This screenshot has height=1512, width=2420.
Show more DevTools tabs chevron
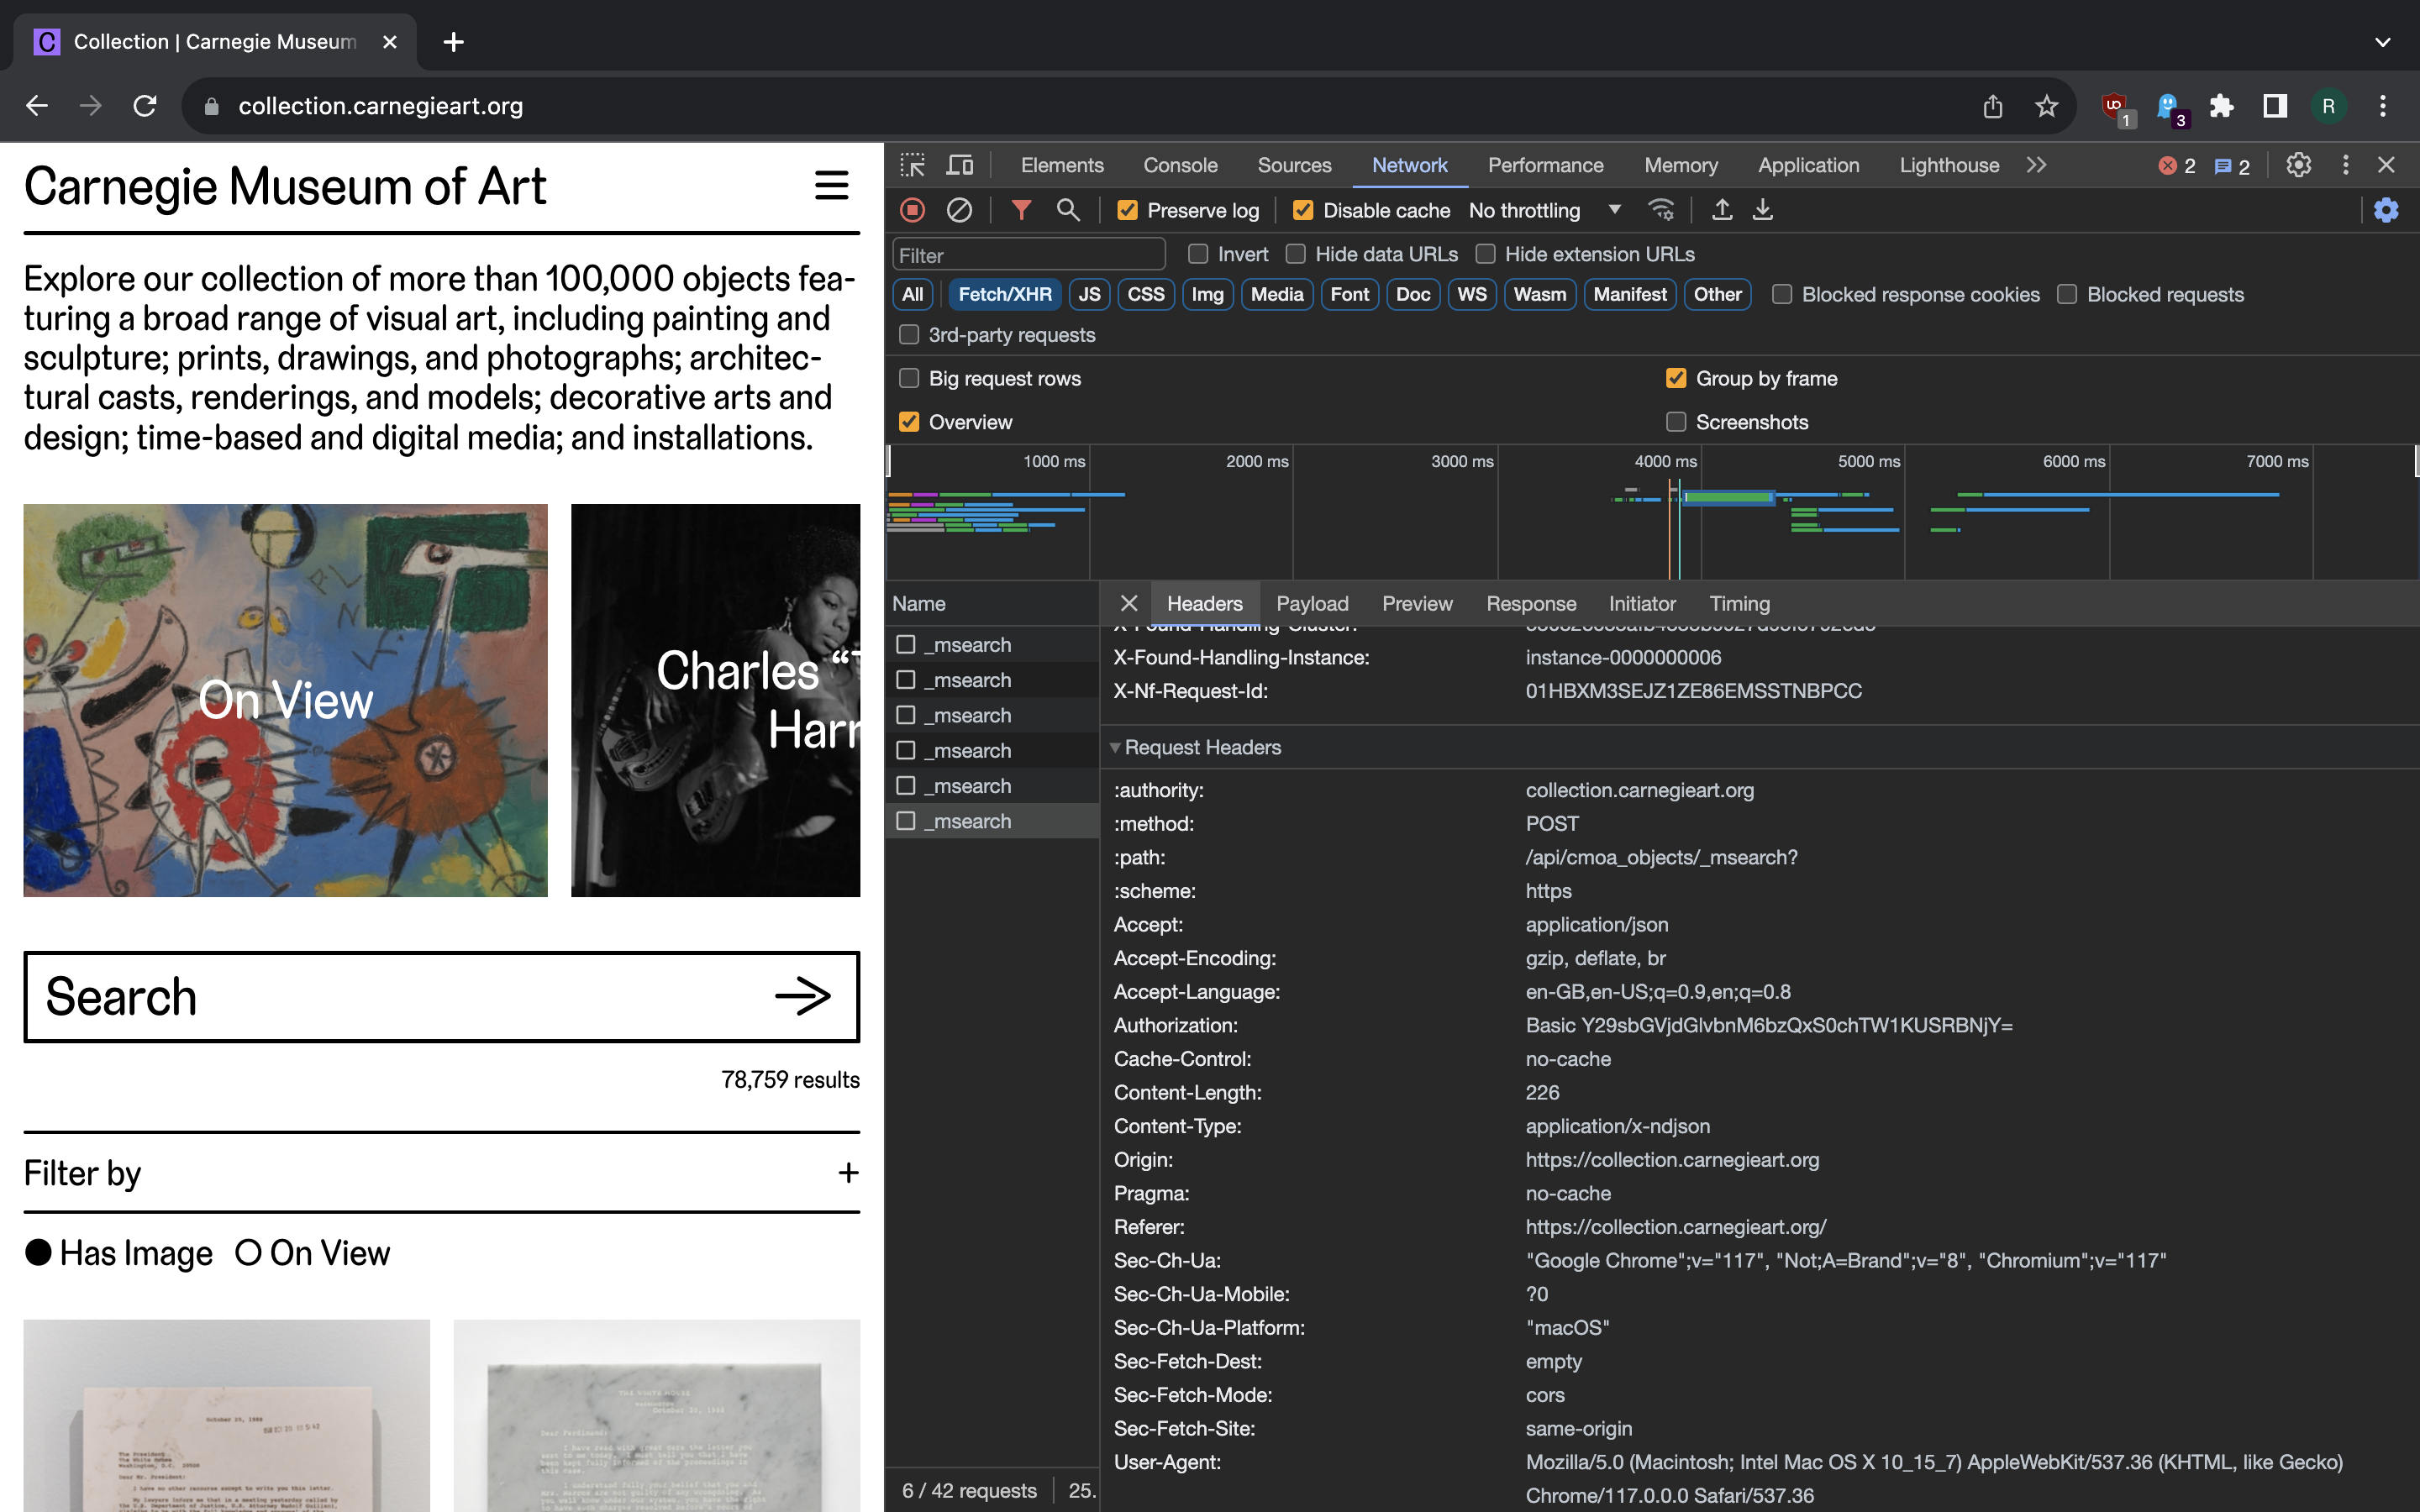2037,165
